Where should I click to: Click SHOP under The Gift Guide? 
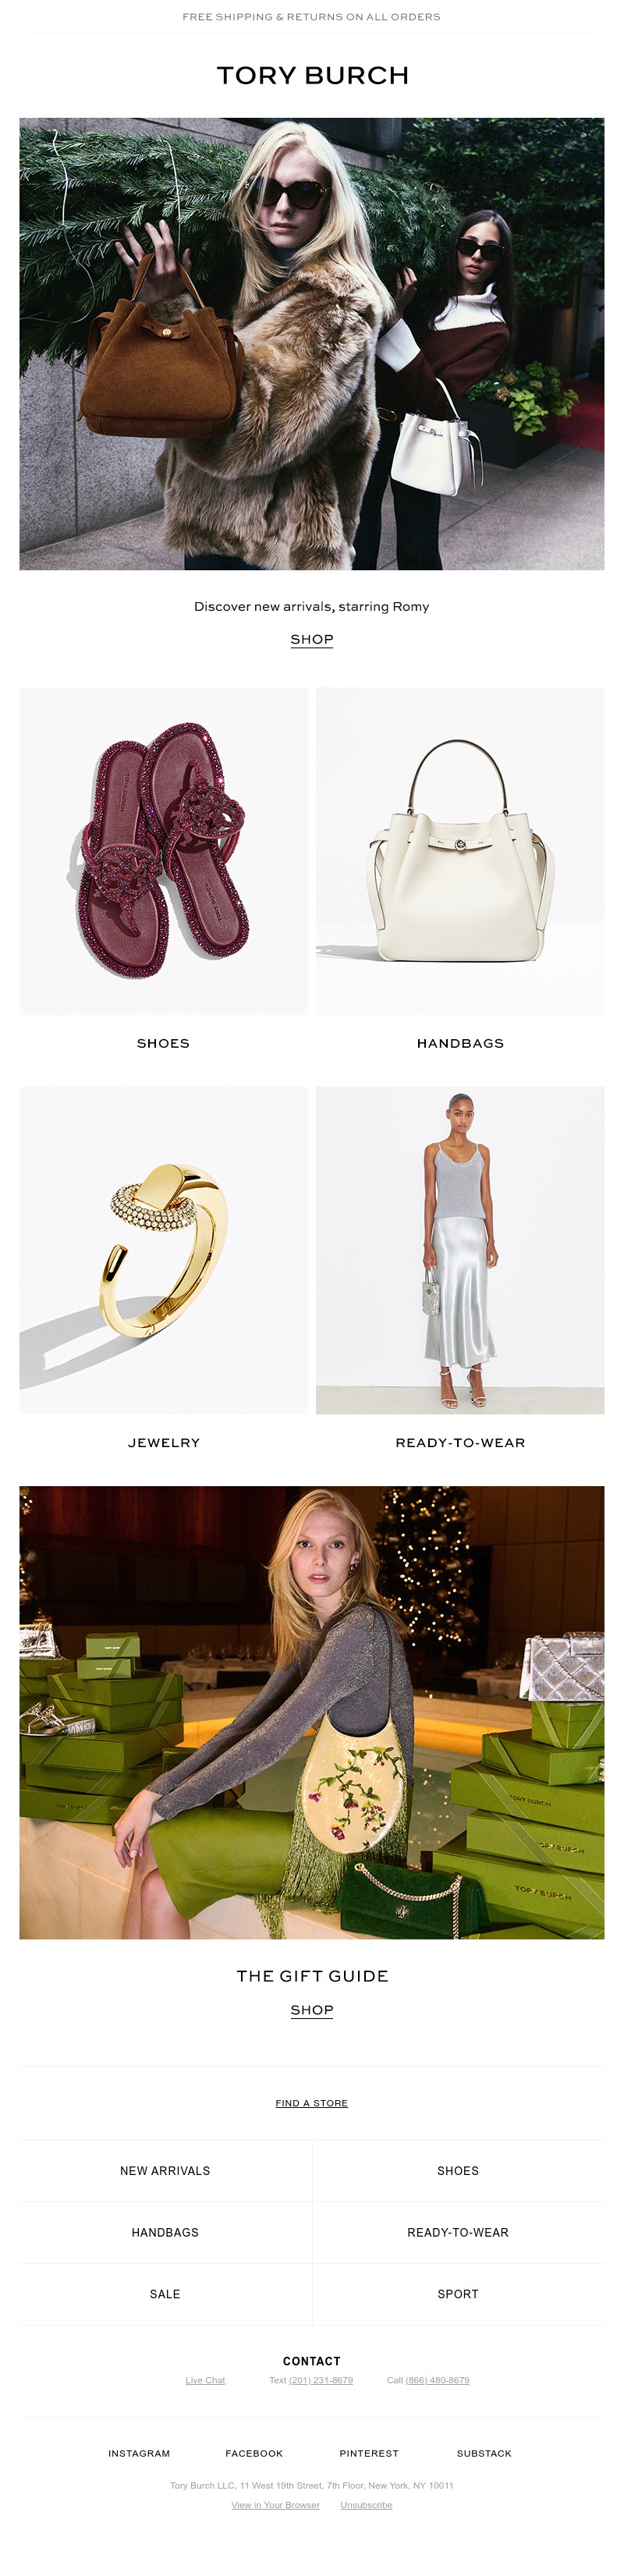tap(312, 2010)
